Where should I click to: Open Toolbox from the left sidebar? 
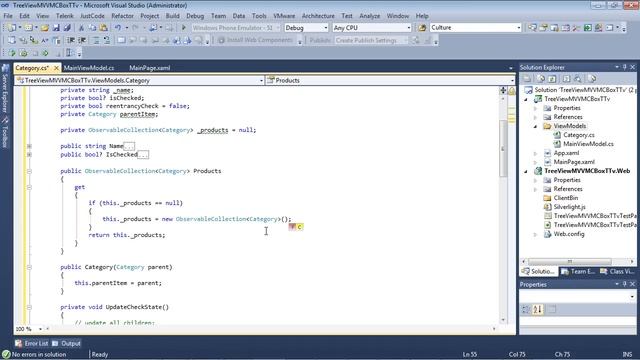click(x=5, y=132)
